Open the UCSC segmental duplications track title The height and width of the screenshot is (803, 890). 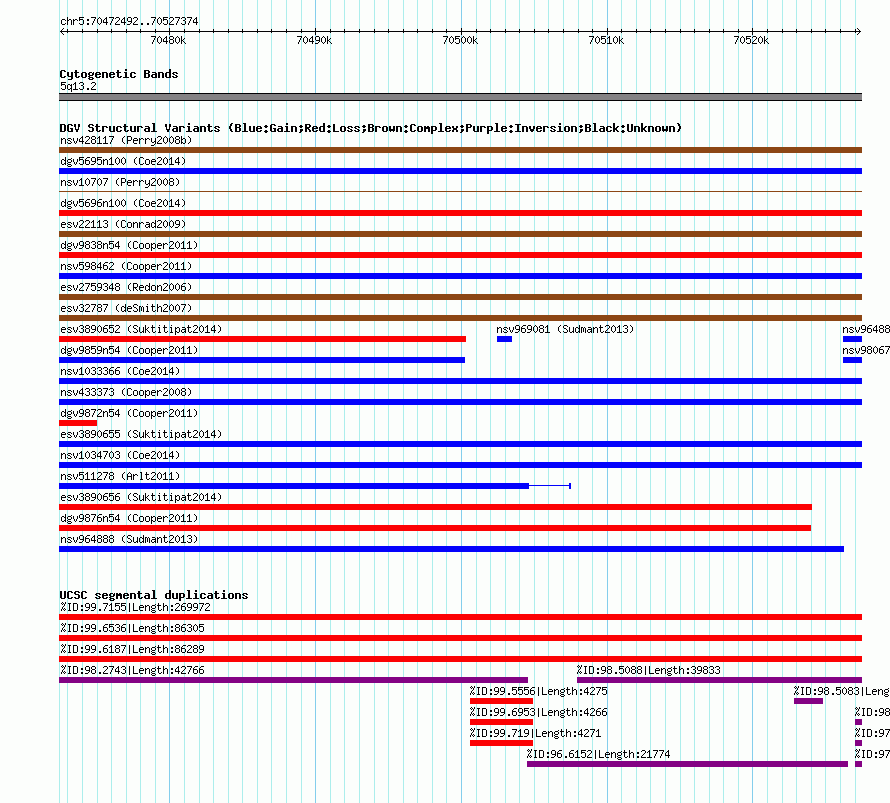tap(154, 595)
